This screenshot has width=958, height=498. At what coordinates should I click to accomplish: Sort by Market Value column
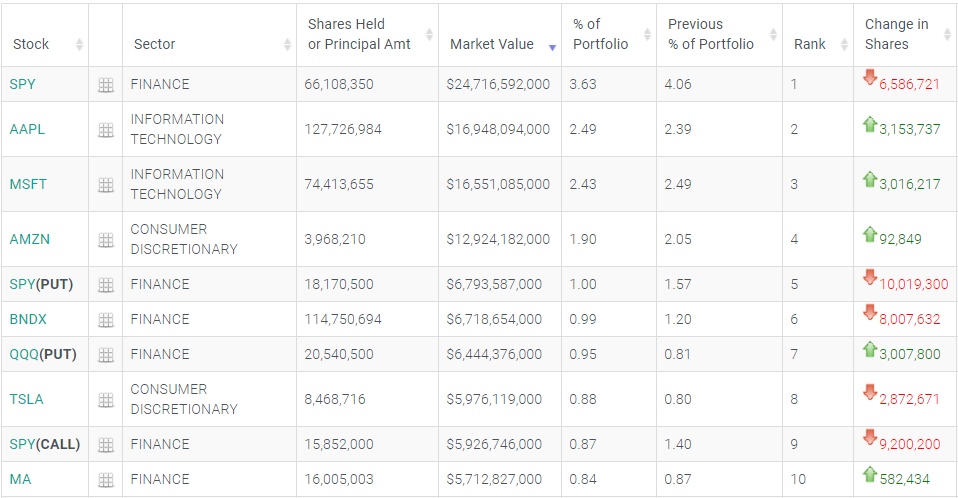(x=492, y=44)
